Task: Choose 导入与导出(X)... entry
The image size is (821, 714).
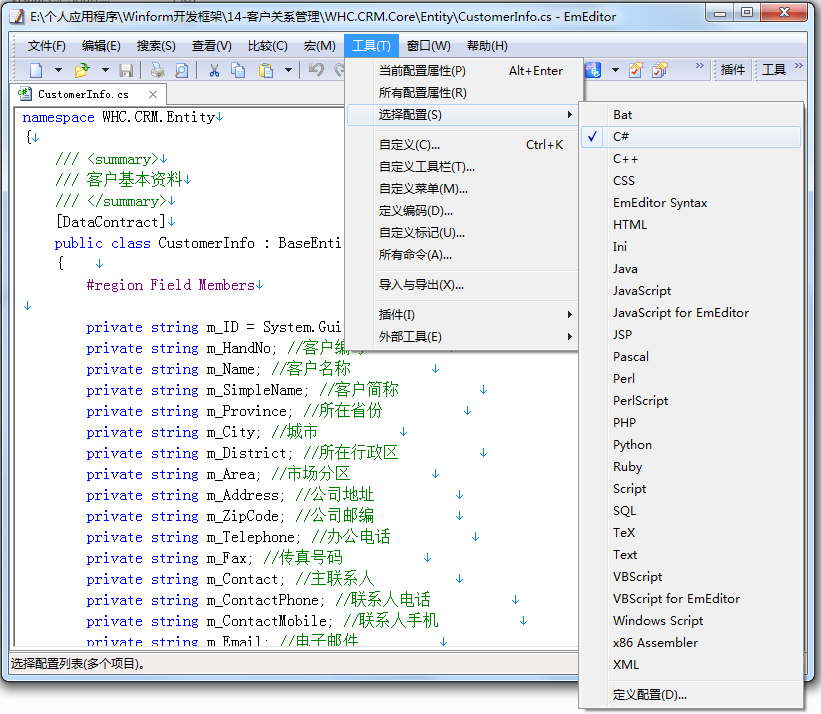Action: tap(463, 285)
